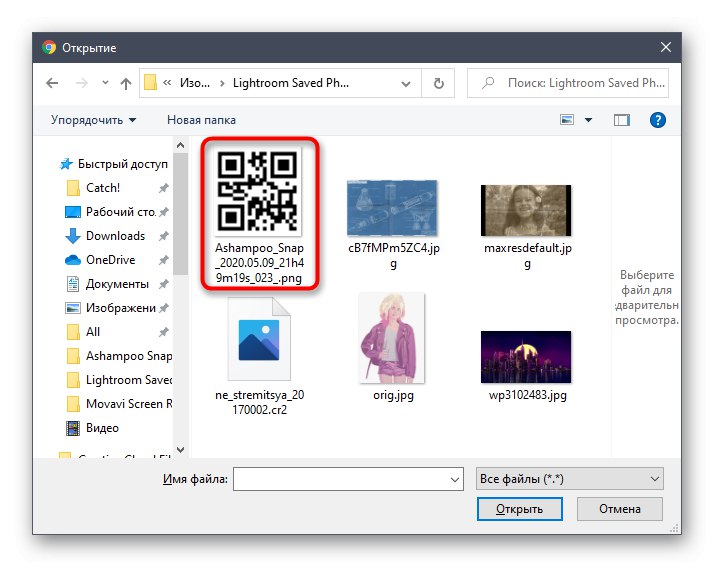Click the Документы document icon
The width and height of the screenshot is (714, 567).
(73, 284)
